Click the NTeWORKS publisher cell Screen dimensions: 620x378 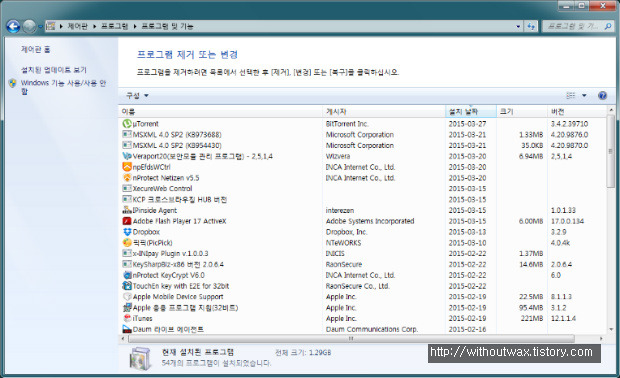tap(343, 243)
